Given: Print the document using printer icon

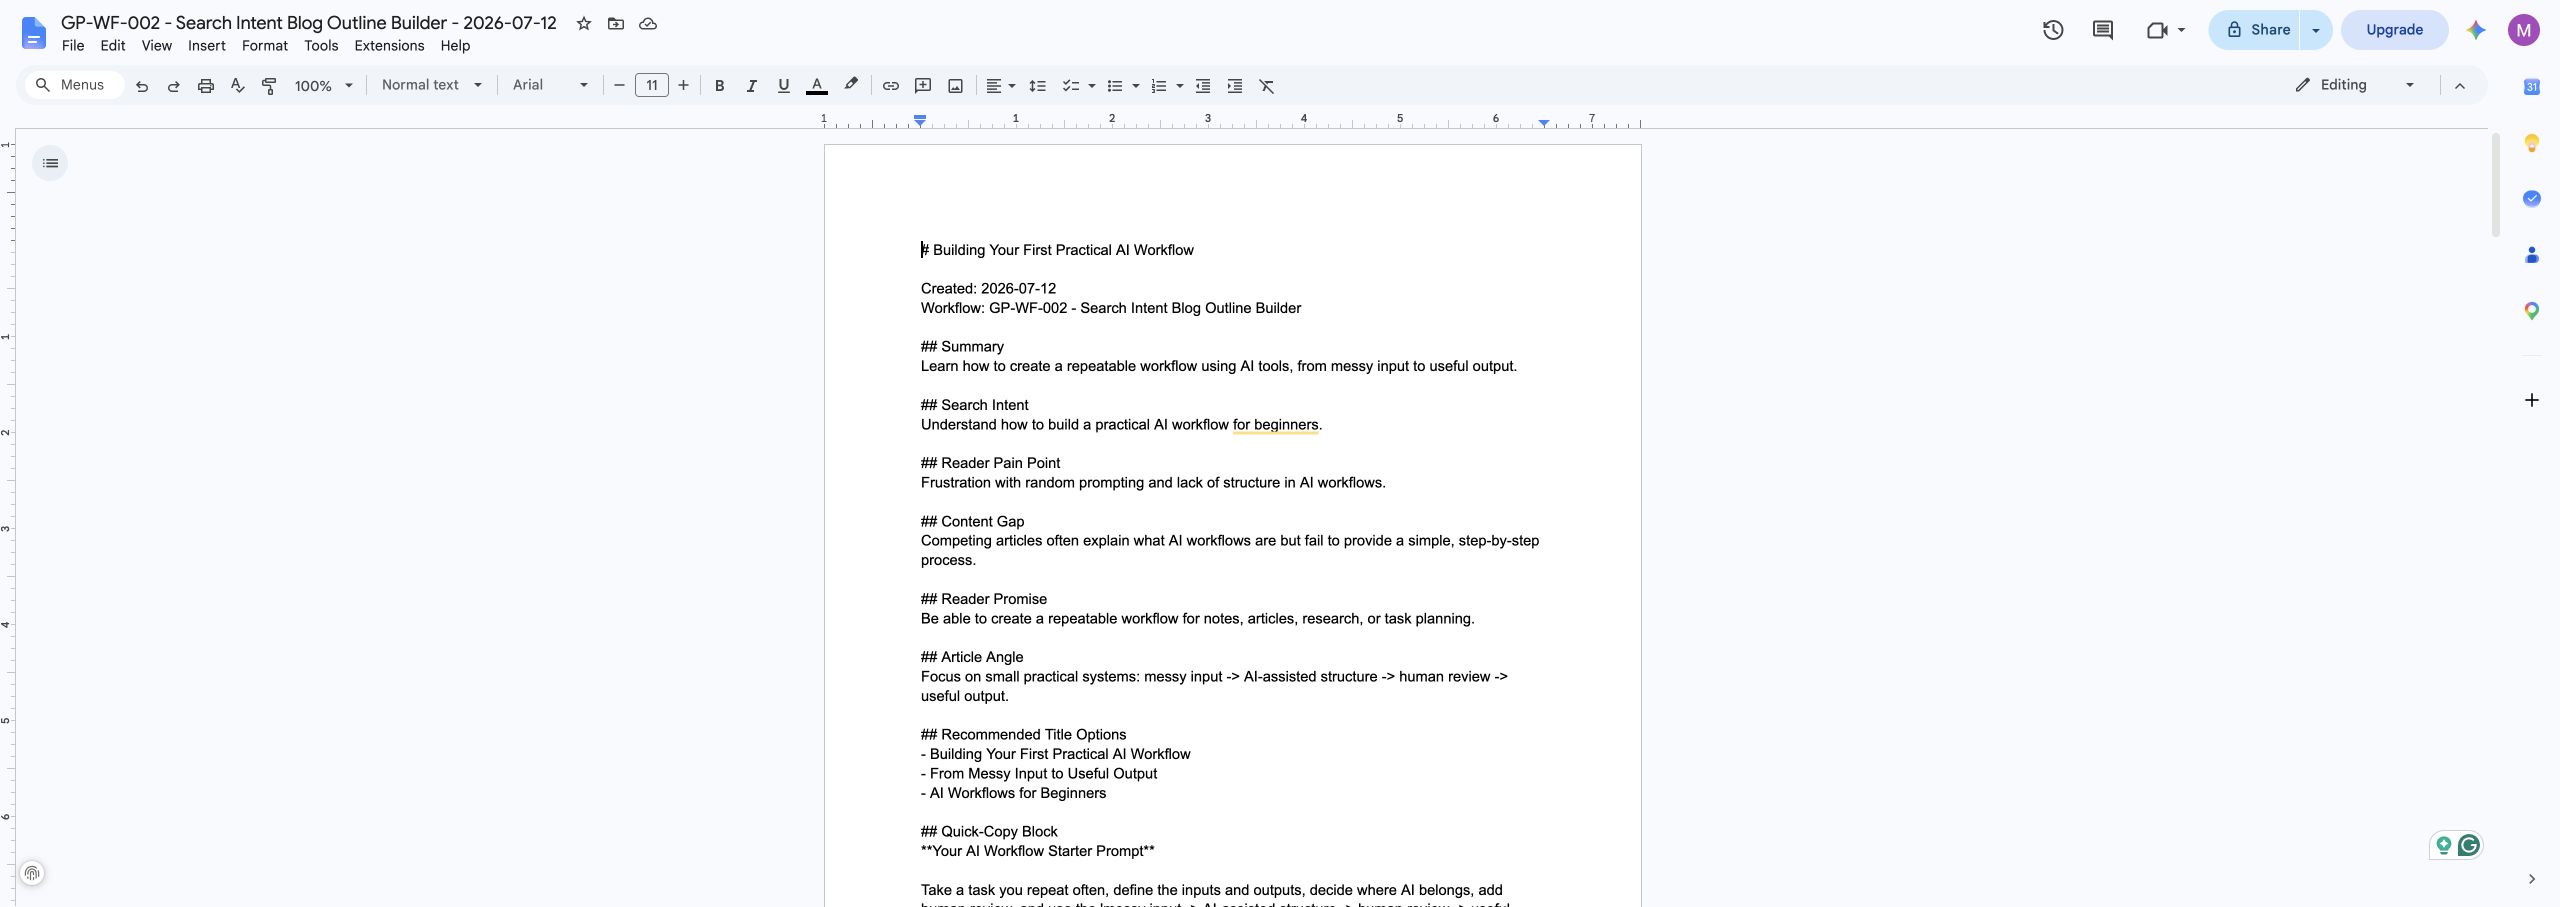Looking at the screenshot, I should click(x=206, y=86).
